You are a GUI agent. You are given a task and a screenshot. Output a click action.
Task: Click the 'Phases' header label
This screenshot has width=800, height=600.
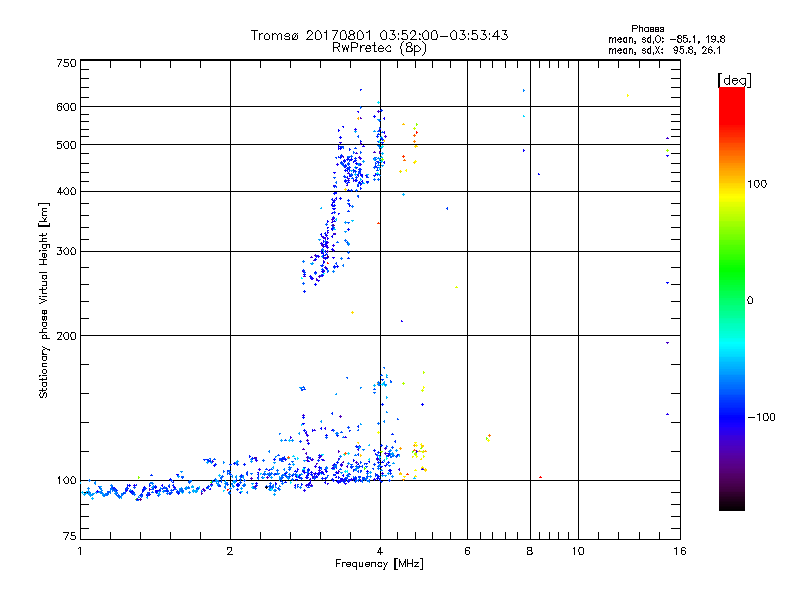647,29
